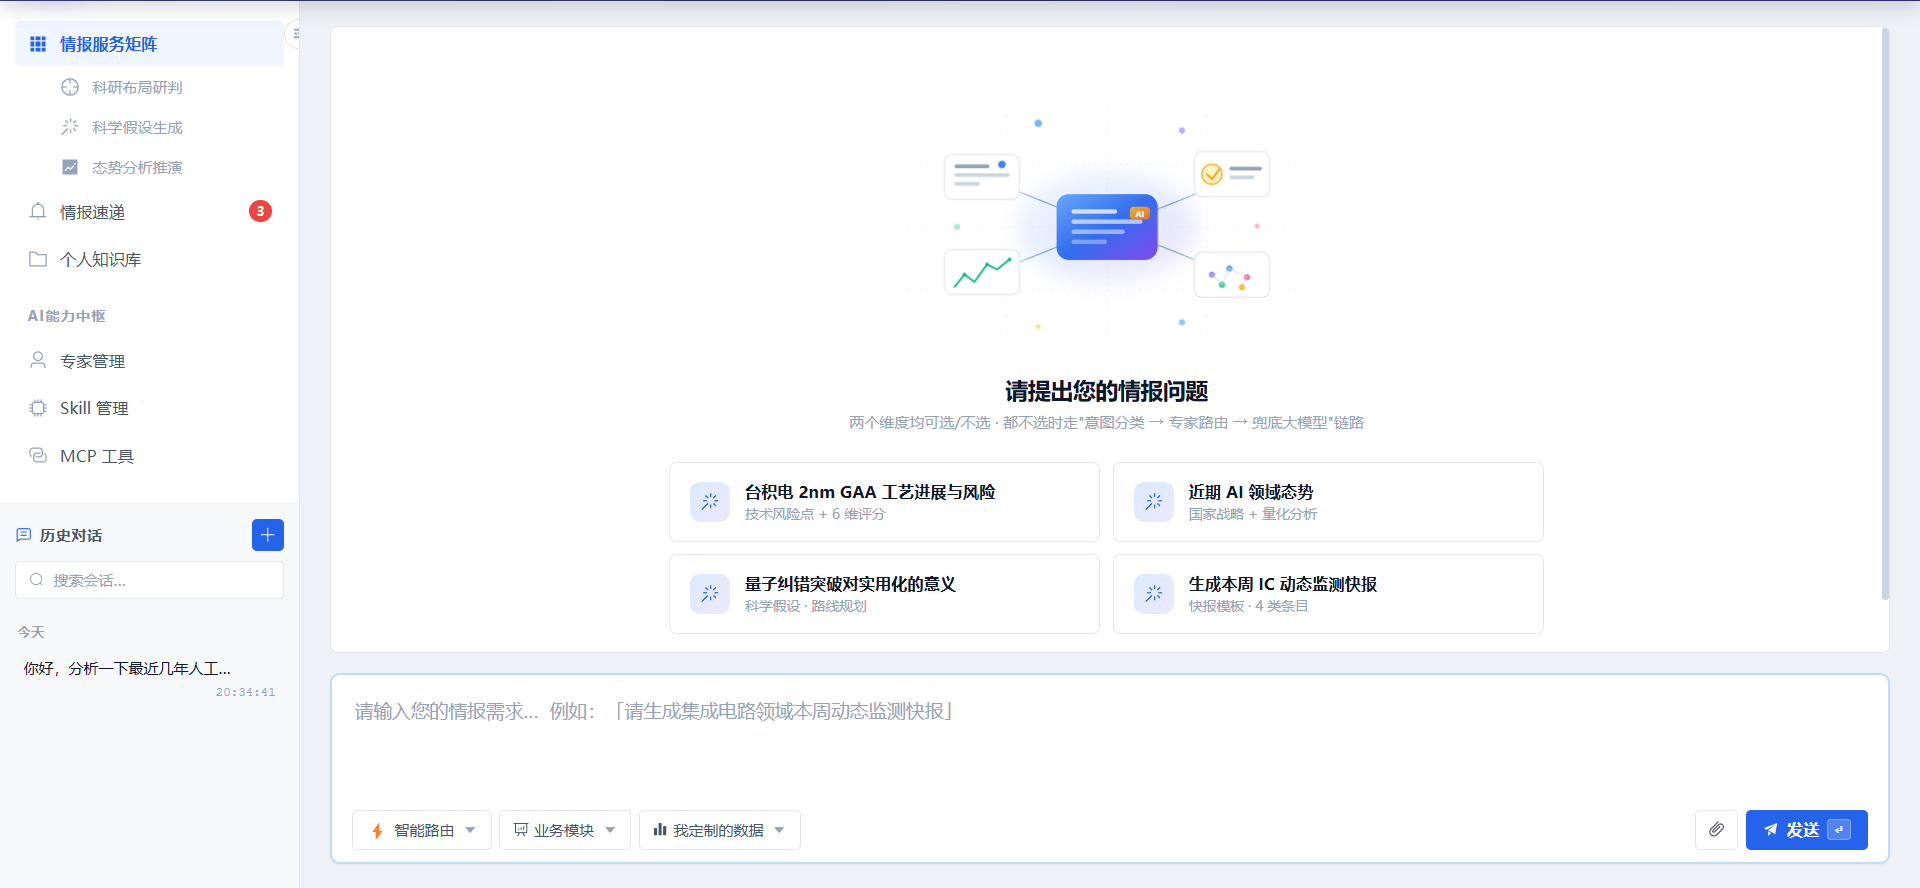Create a new conversation with plus button

pyautogui.click(x=268, y=535)
